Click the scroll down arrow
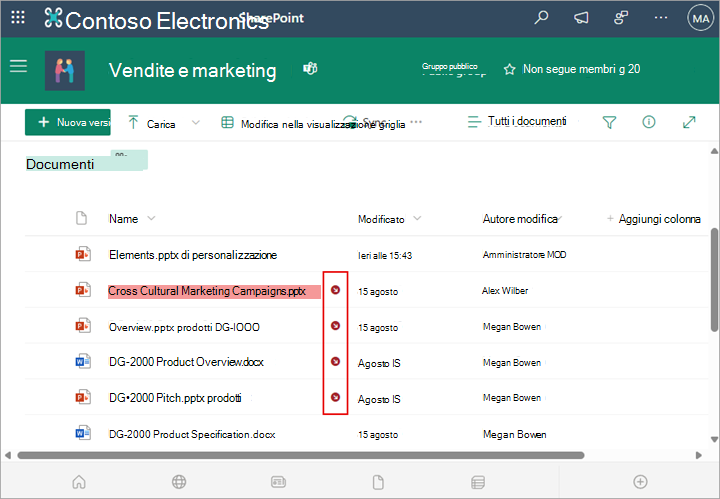Image resolution: width=720 pixels, height=499 pixels. click(x=714, y=439)
